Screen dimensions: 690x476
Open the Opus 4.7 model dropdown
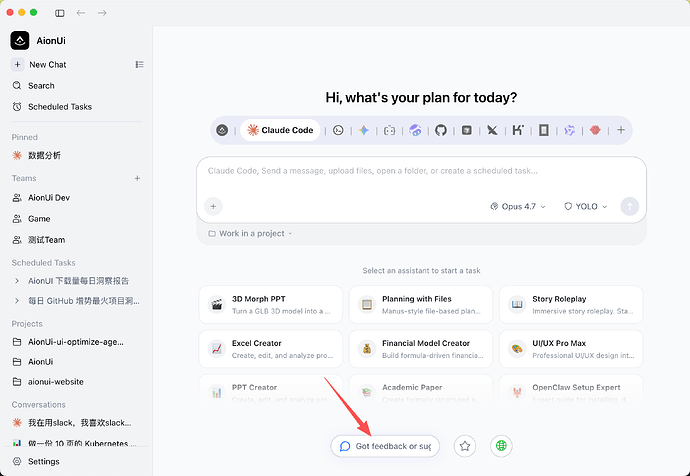518,206
